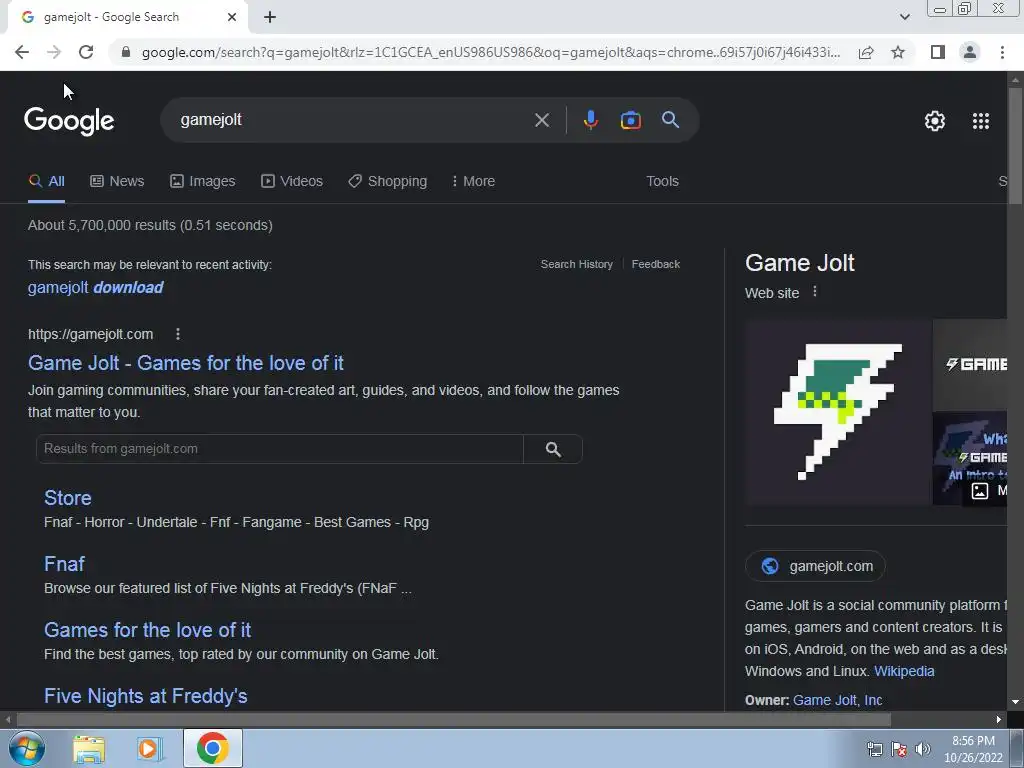Open the network tray icon

point(874,749)
